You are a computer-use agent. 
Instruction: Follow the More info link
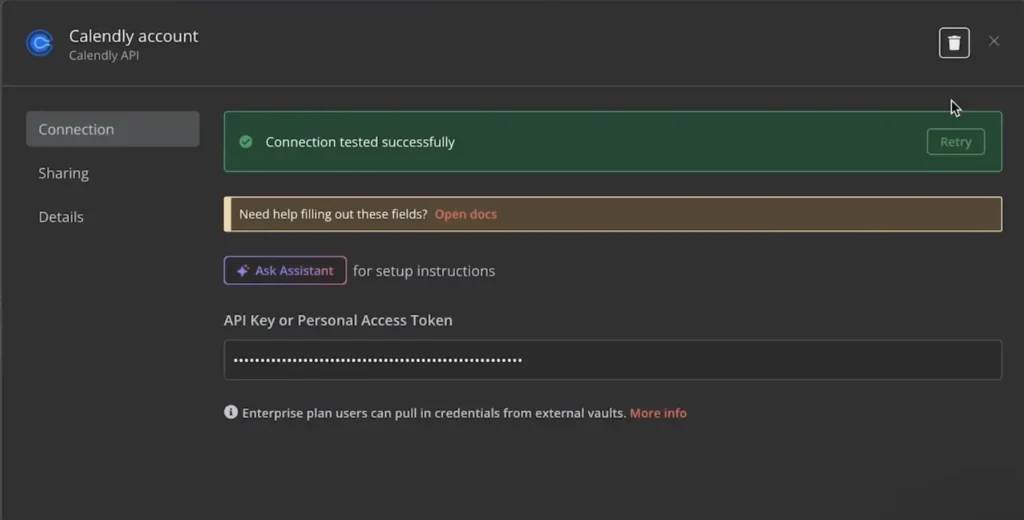tap(658, 413)
